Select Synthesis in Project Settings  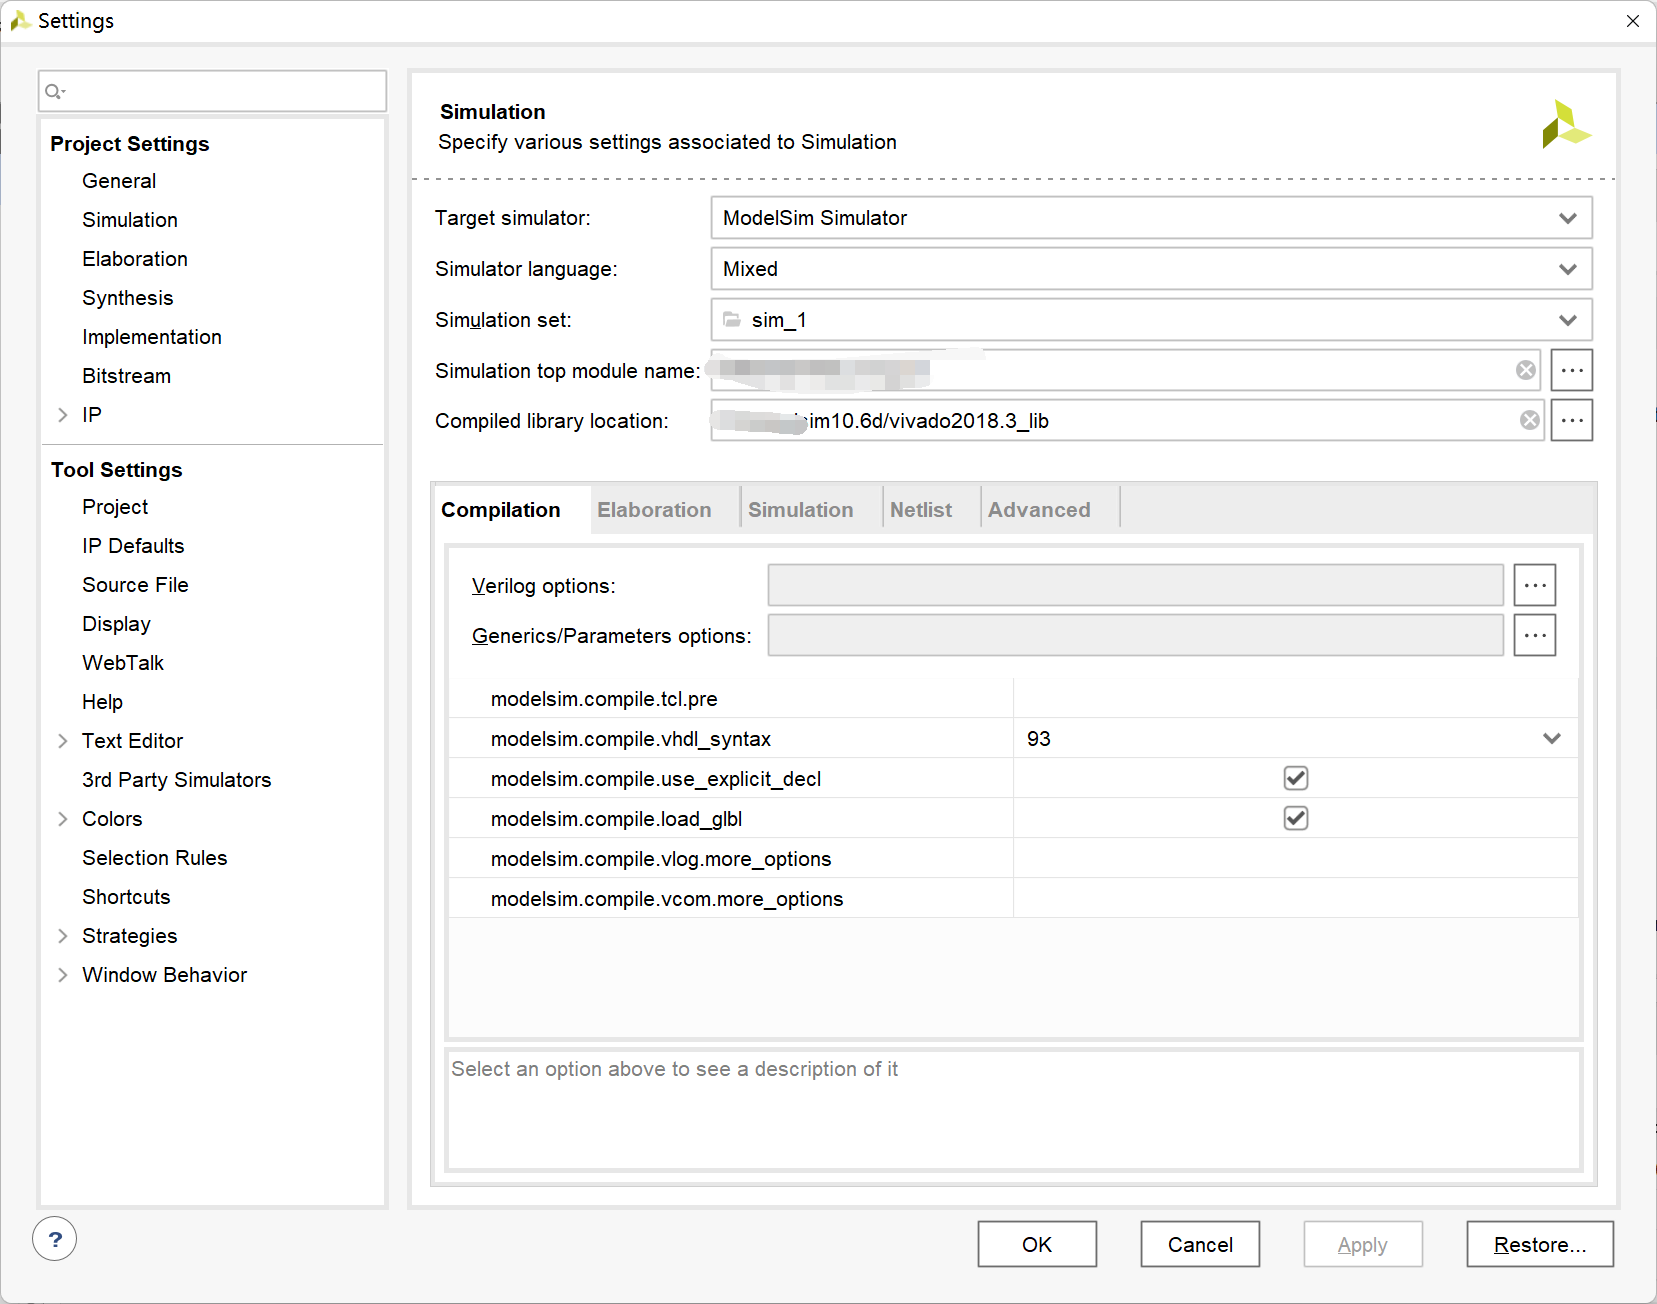(x=128, y=298)
